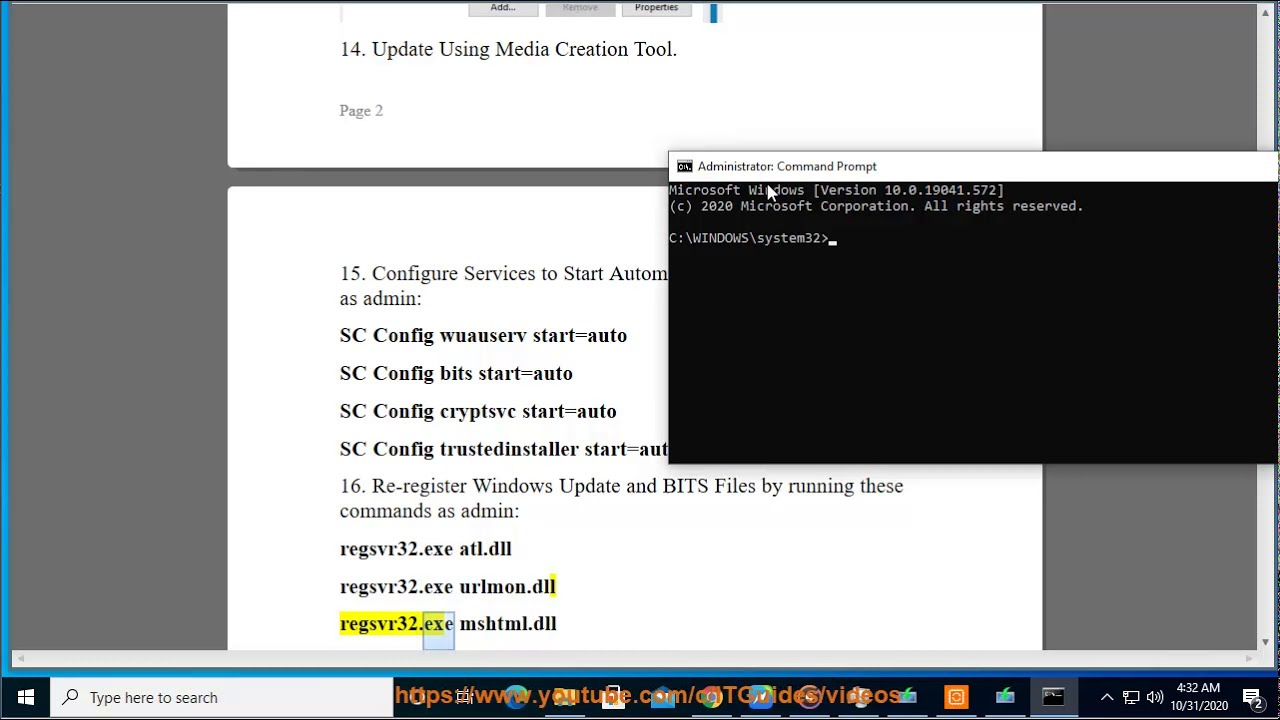Viewport: 1280px width, 720px height.
Task: Open the network tray icon
Action: (x=1131, y=697)
